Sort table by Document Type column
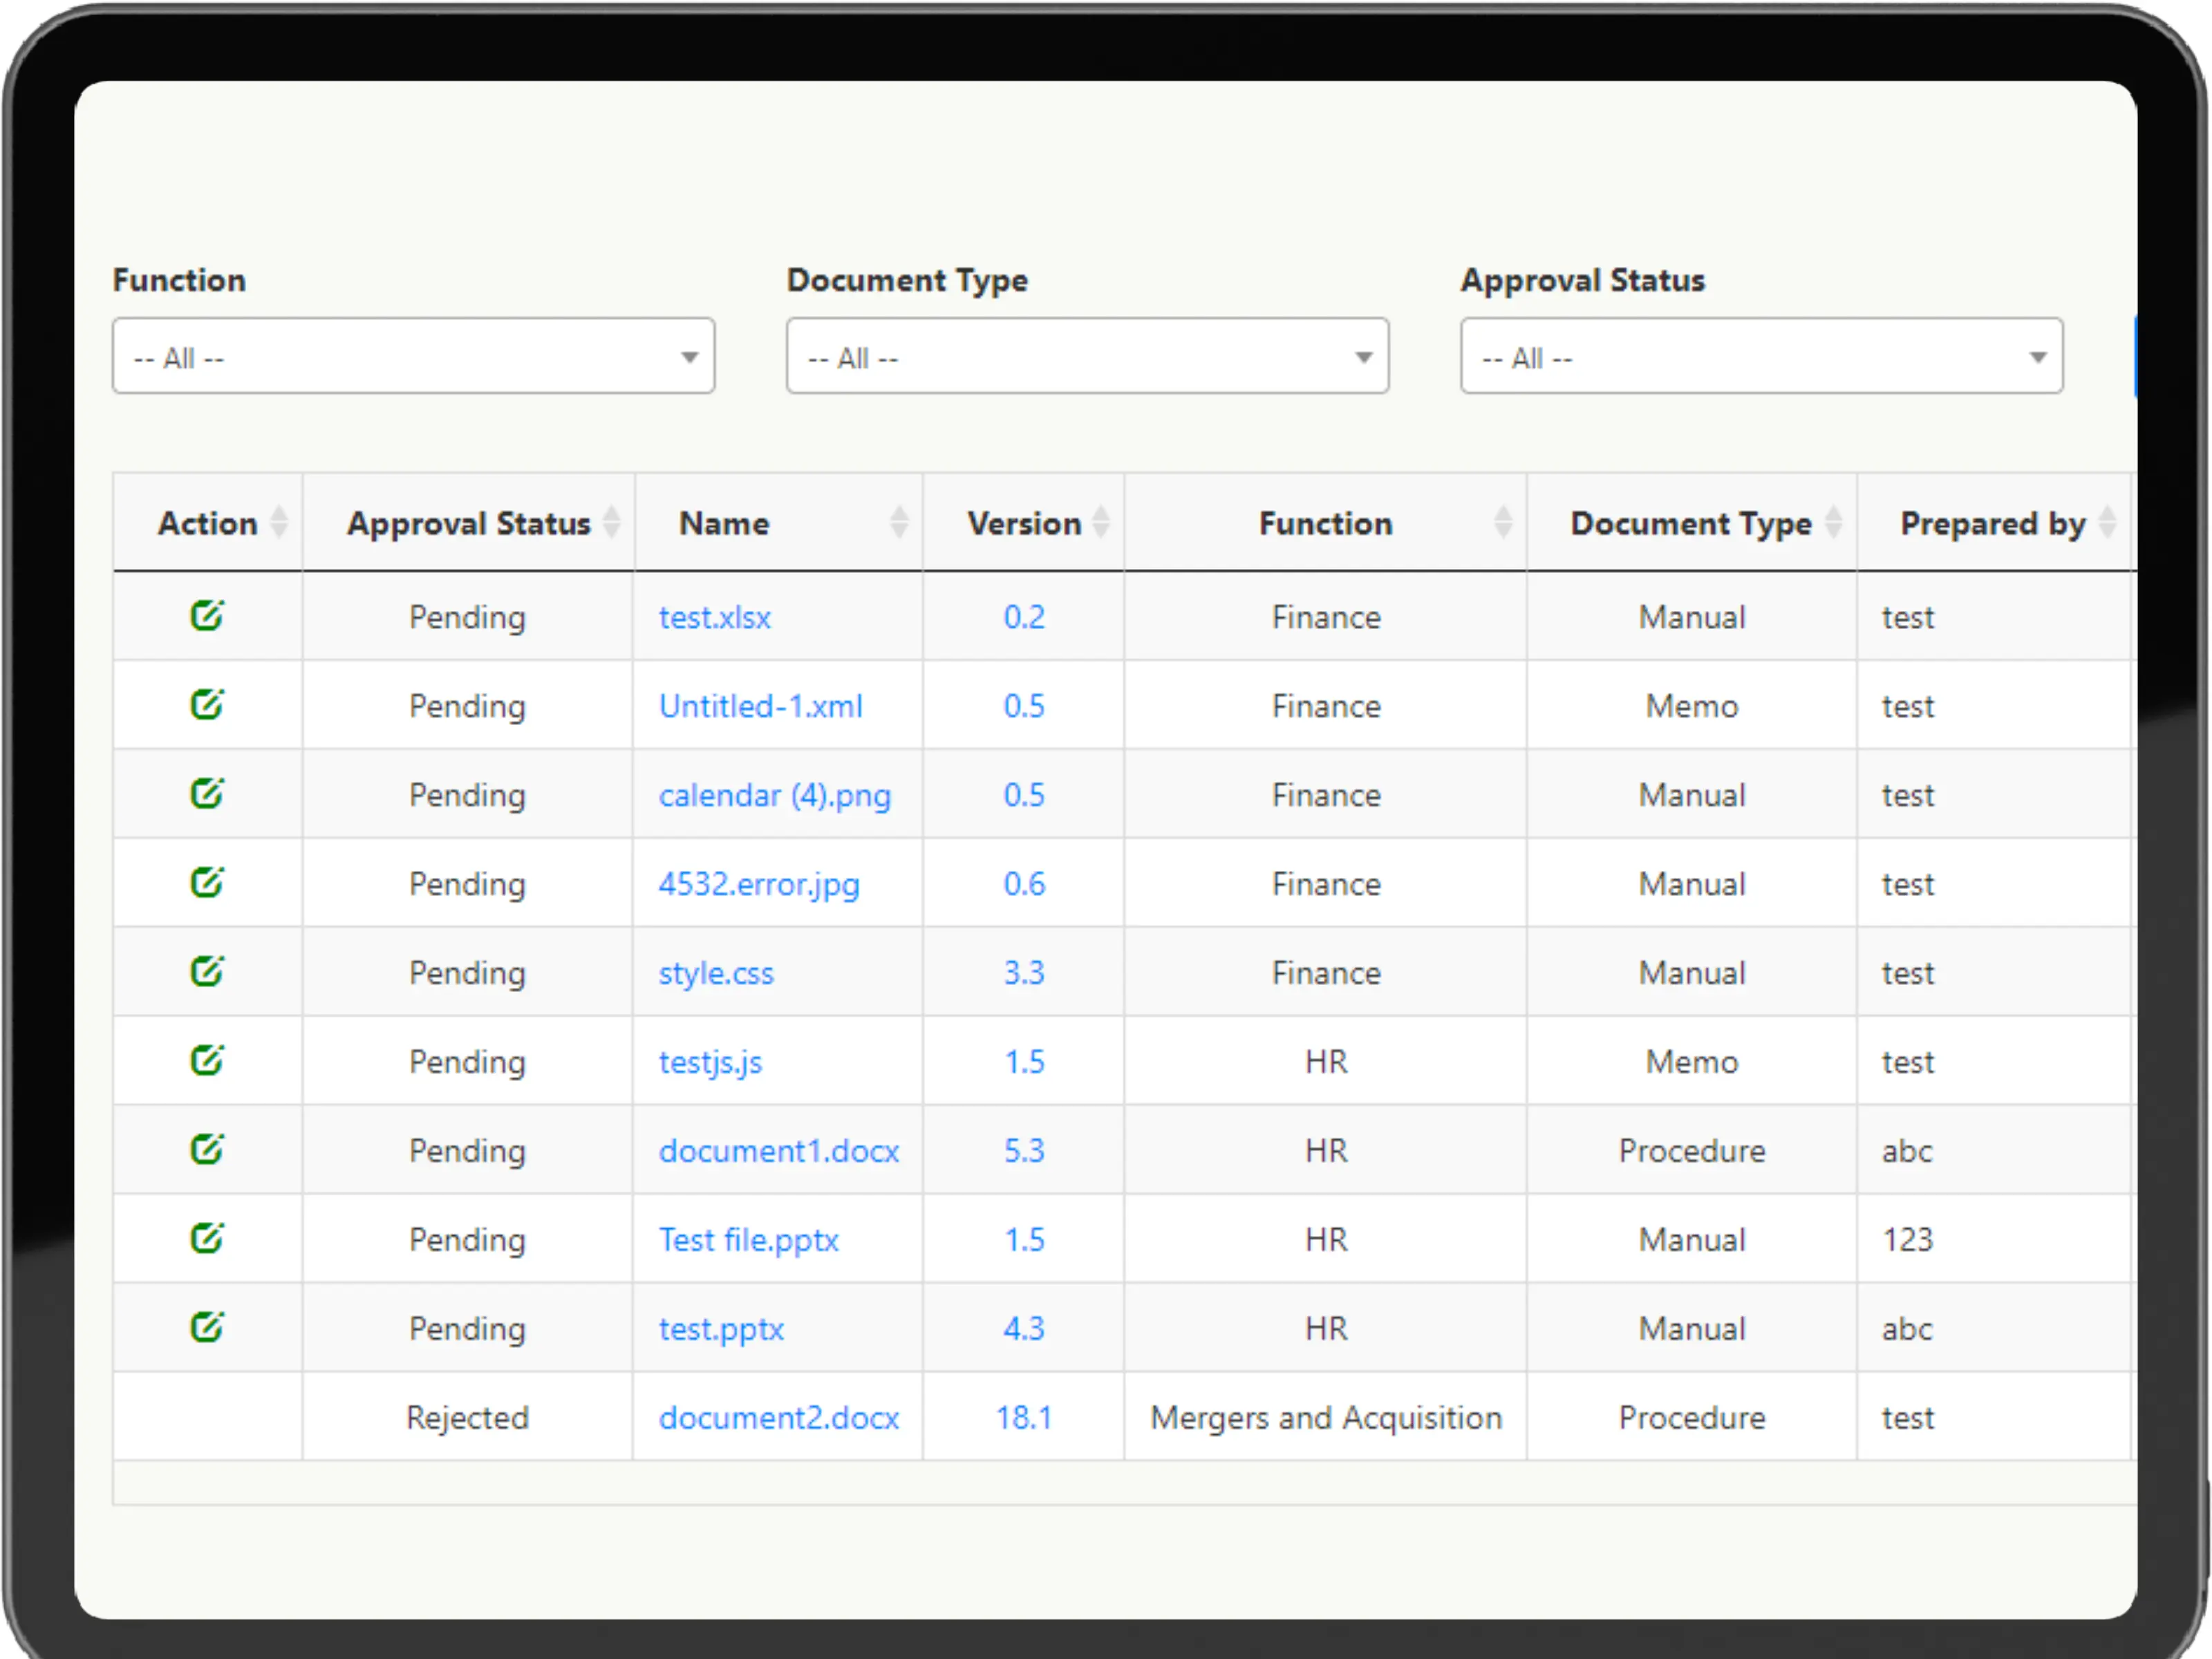The height and width of the screenshot is (1659, 2212). [x=1834, y=522]
